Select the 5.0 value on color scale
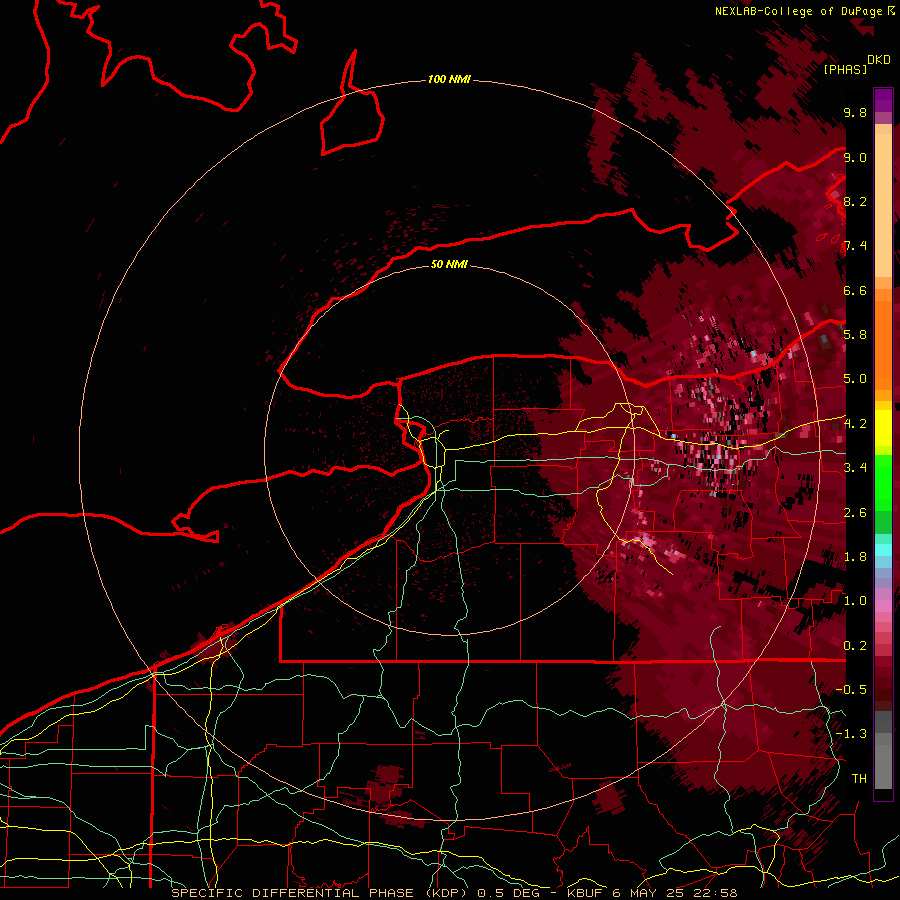 (855, 379)
